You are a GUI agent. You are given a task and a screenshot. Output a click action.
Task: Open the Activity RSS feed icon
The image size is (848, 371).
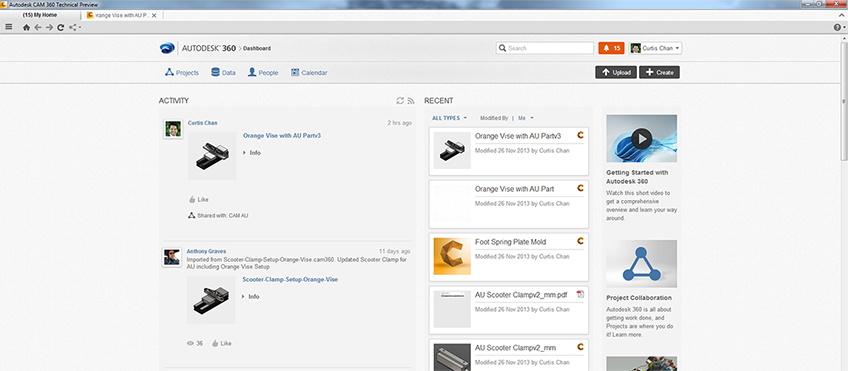click(x=411, y=101)
